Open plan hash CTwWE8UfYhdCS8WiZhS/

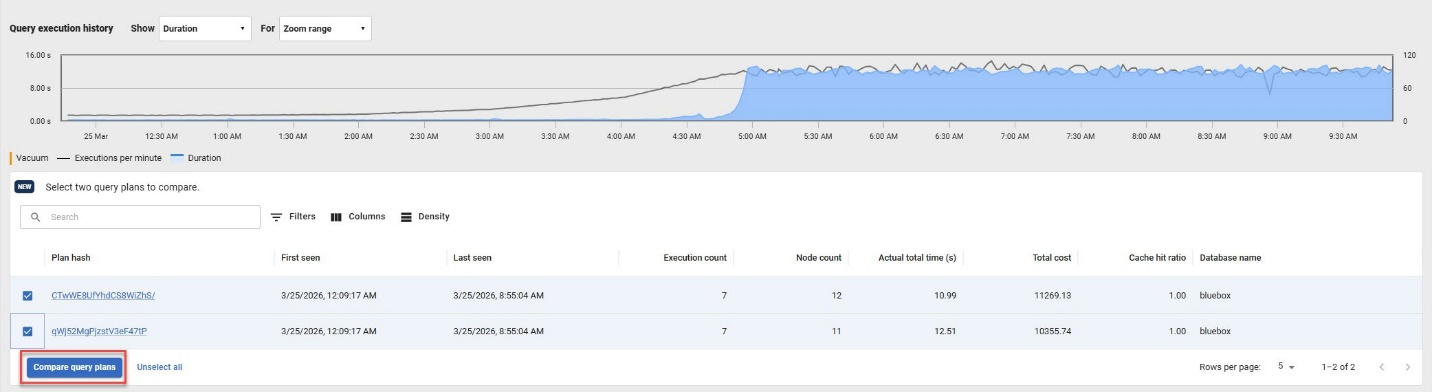pyautogui.click(x=103, y=295)
